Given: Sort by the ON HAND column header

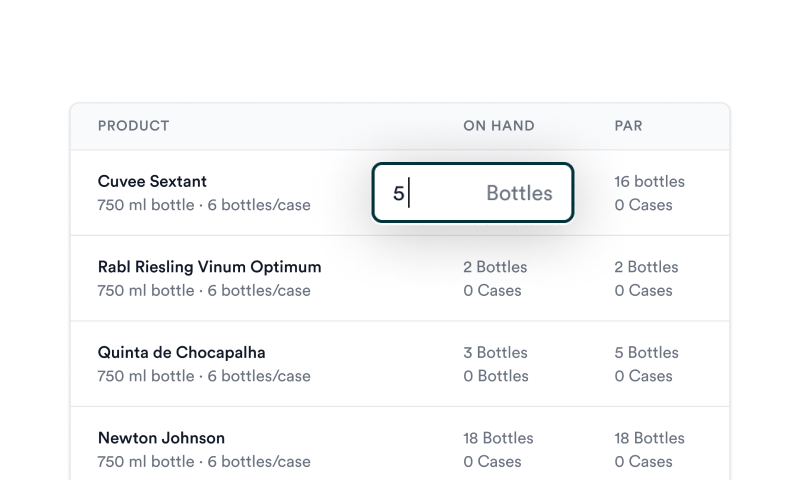Looking at the screenshot, I should (498, 126).
